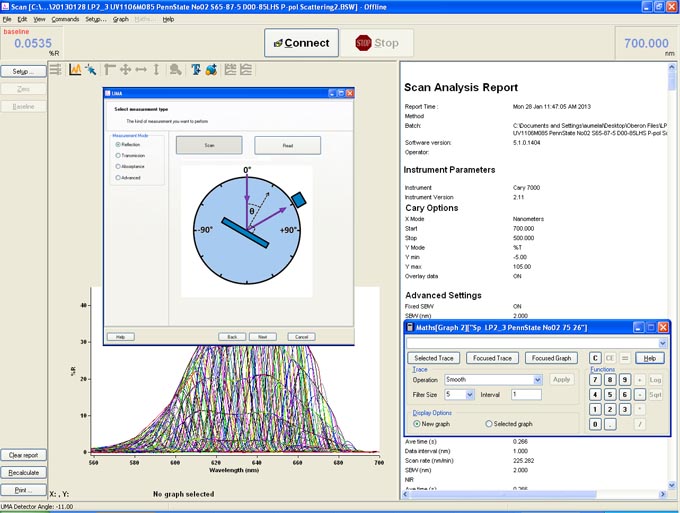Click the text label T icon
The height and width of the screenshot is (513, 680).
click(196, 69)
